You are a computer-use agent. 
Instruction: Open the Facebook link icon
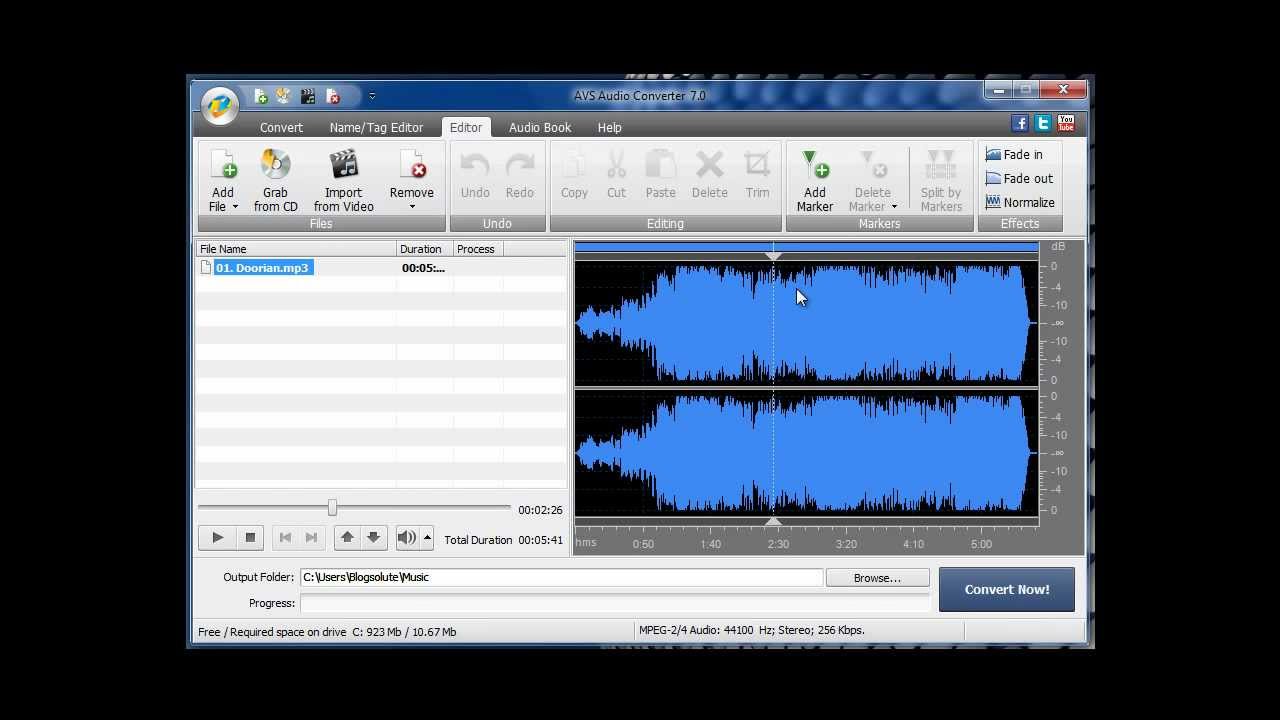coord(1020,123)
